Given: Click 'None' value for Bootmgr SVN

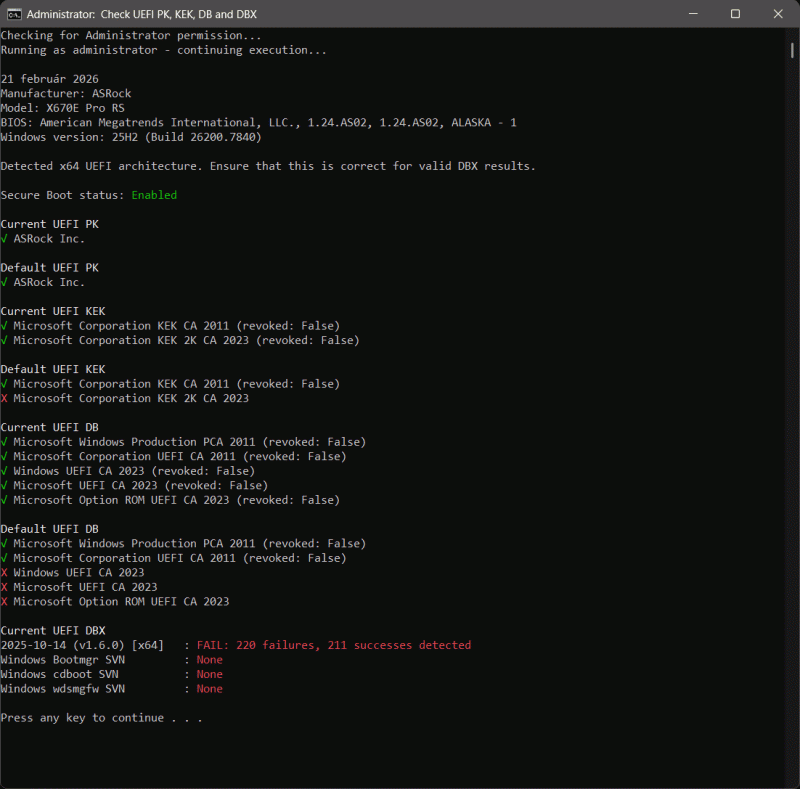Looking at the screenshot, I should coord(210,660).
